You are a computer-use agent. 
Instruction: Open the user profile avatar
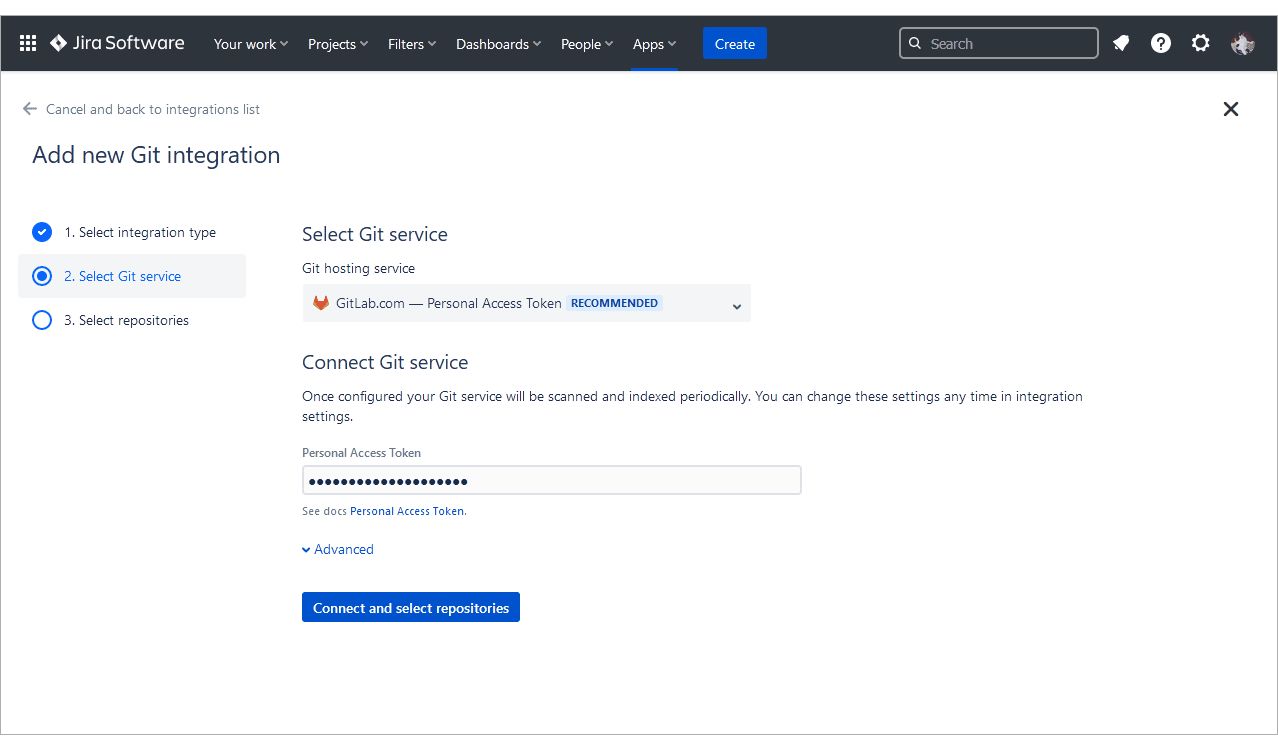[1242, 43]
